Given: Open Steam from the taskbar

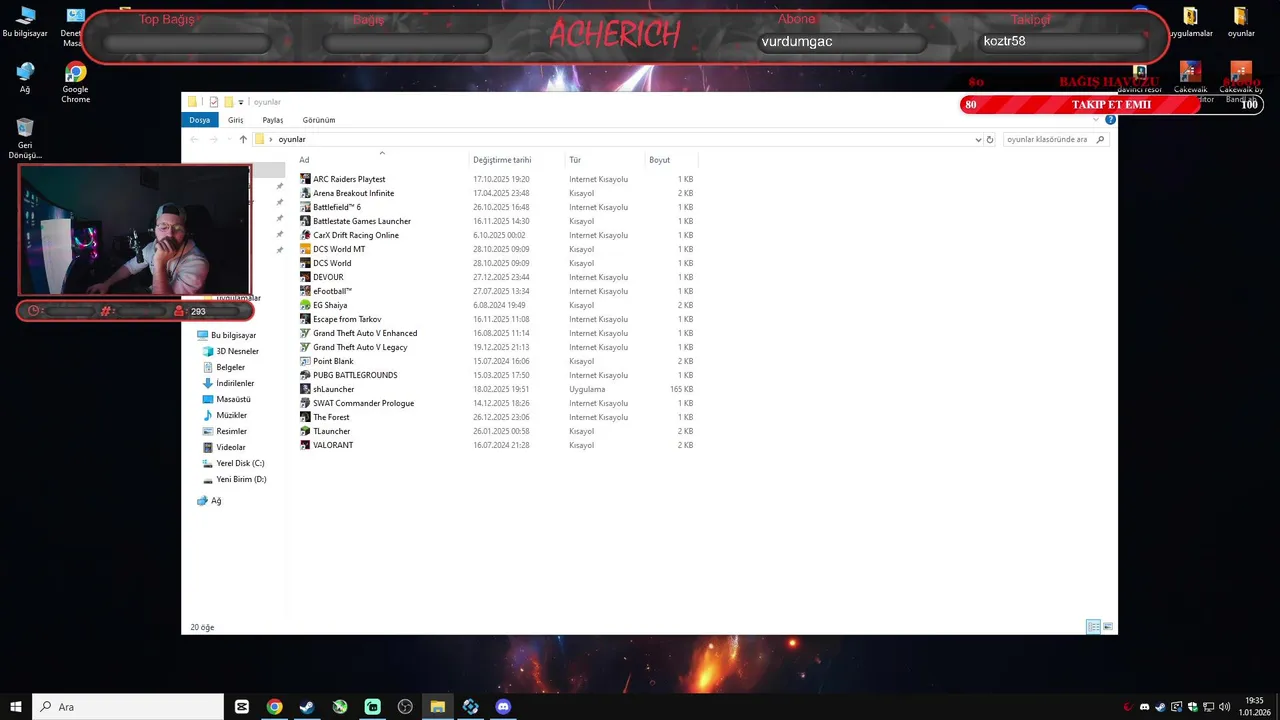Looking at the screenshot, I should tap(307, 707).
